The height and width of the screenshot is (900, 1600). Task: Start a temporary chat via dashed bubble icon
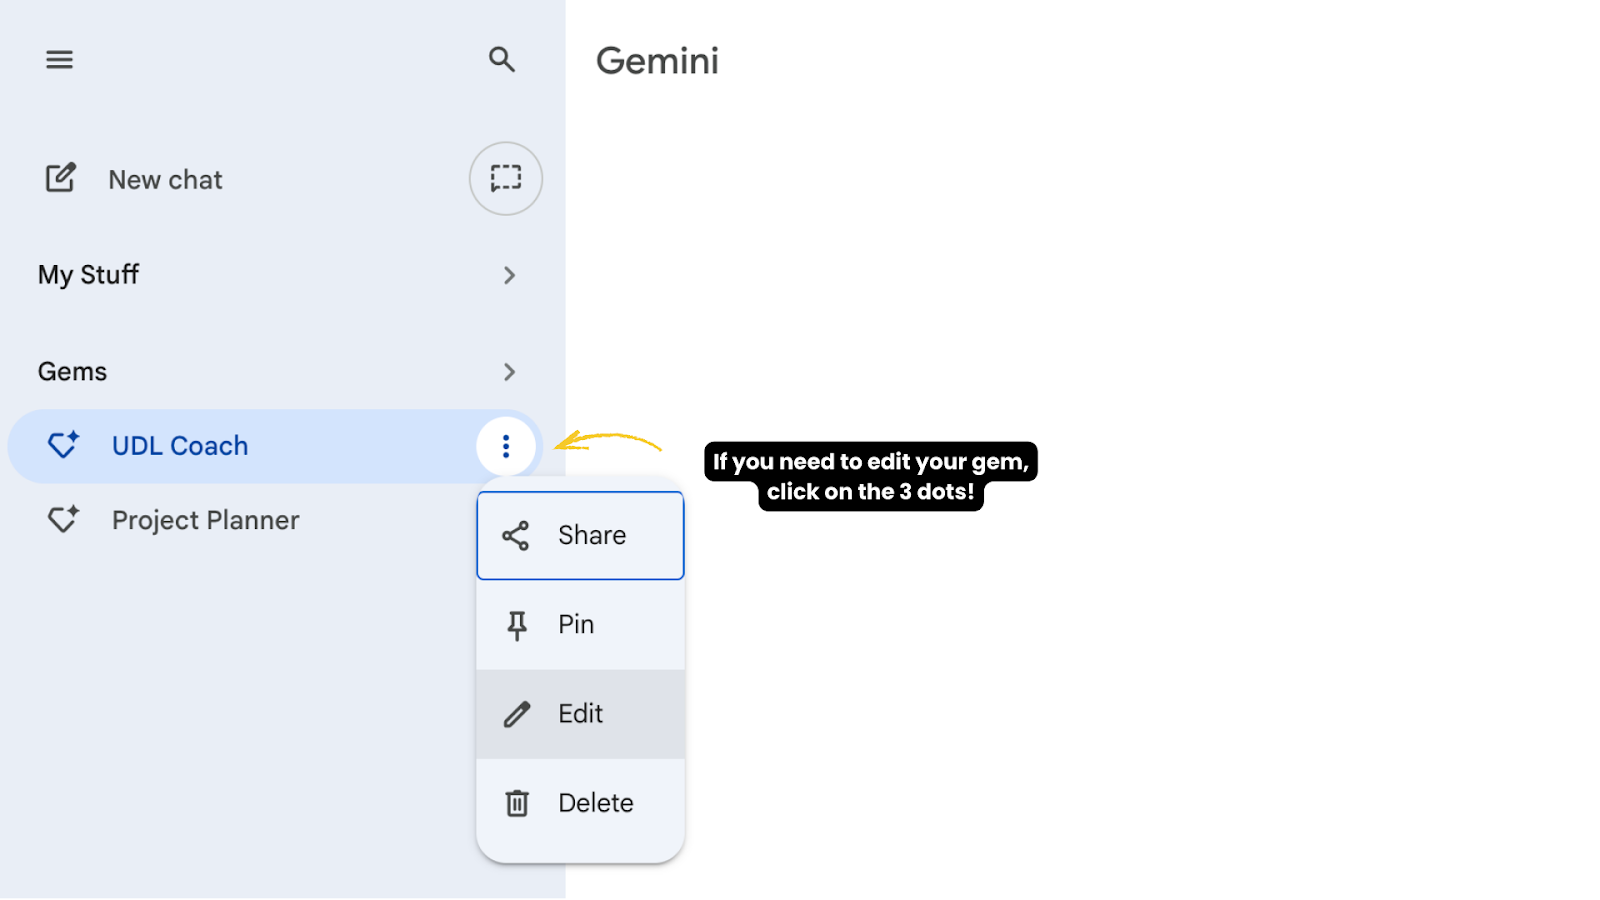click(506, 179)
